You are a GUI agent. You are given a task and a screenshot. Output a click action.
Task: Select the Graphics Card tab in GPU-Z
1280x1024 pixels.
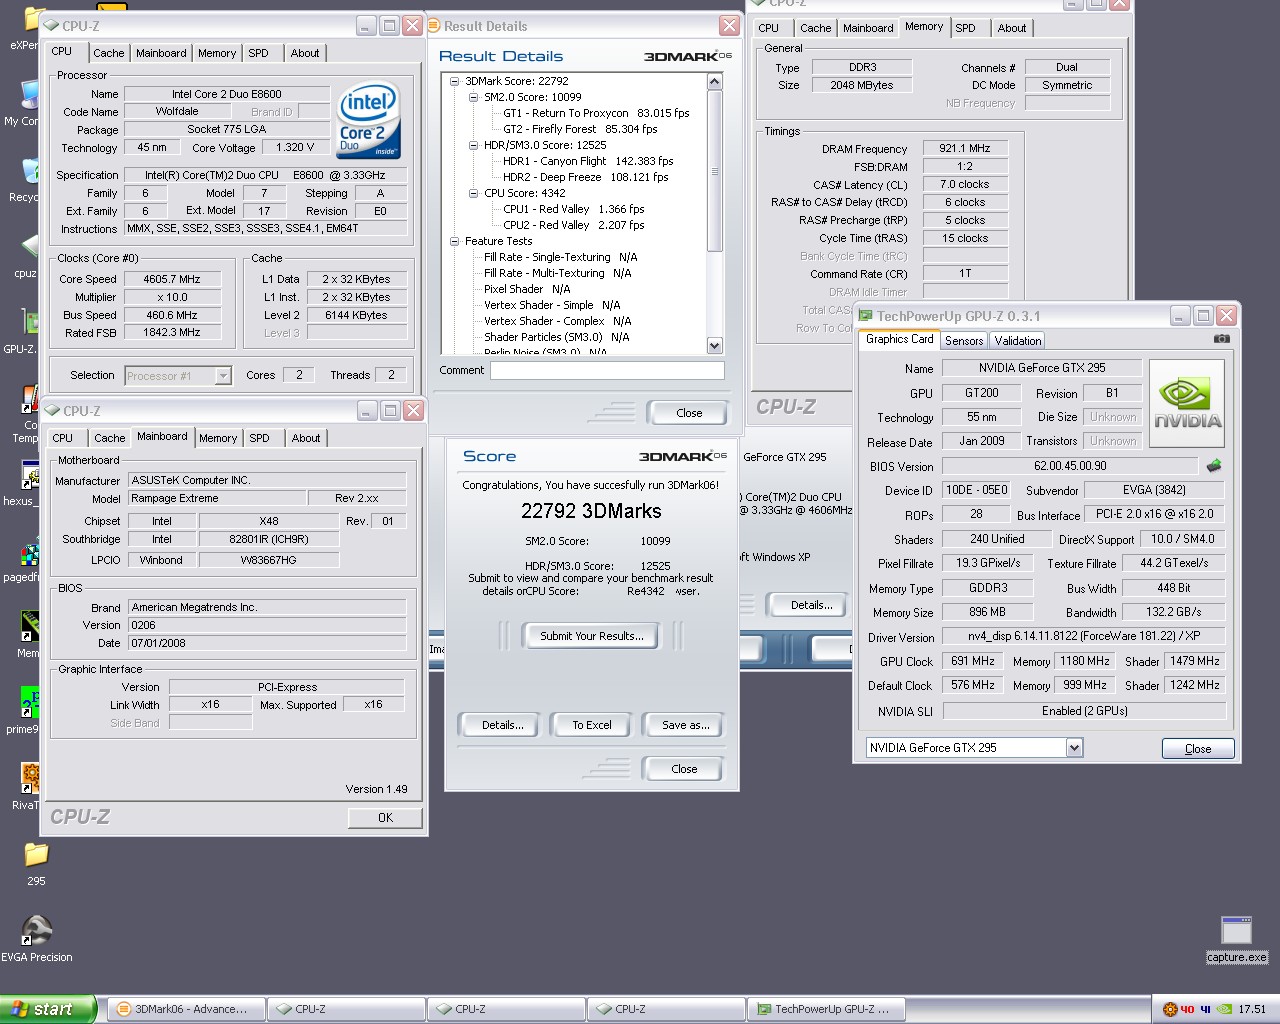899,339
